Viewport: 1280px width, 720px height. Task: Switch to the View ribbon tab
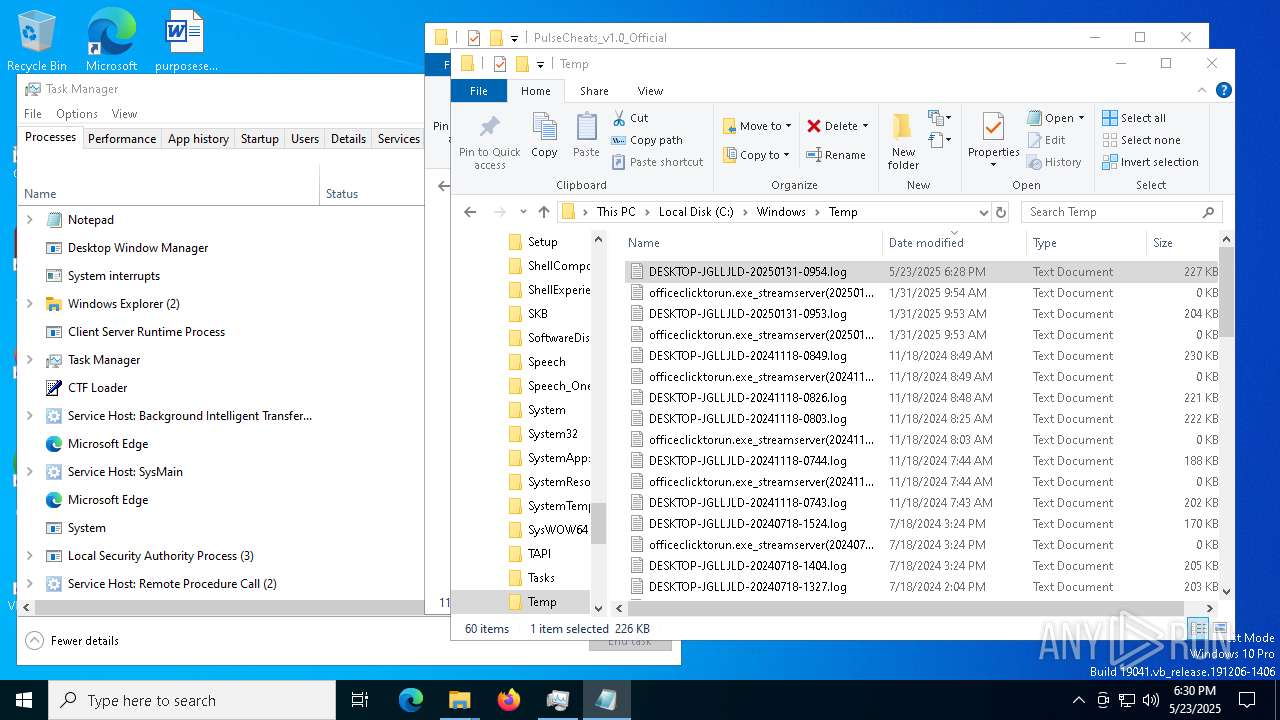pyautogui.click(x=650, y=91)
